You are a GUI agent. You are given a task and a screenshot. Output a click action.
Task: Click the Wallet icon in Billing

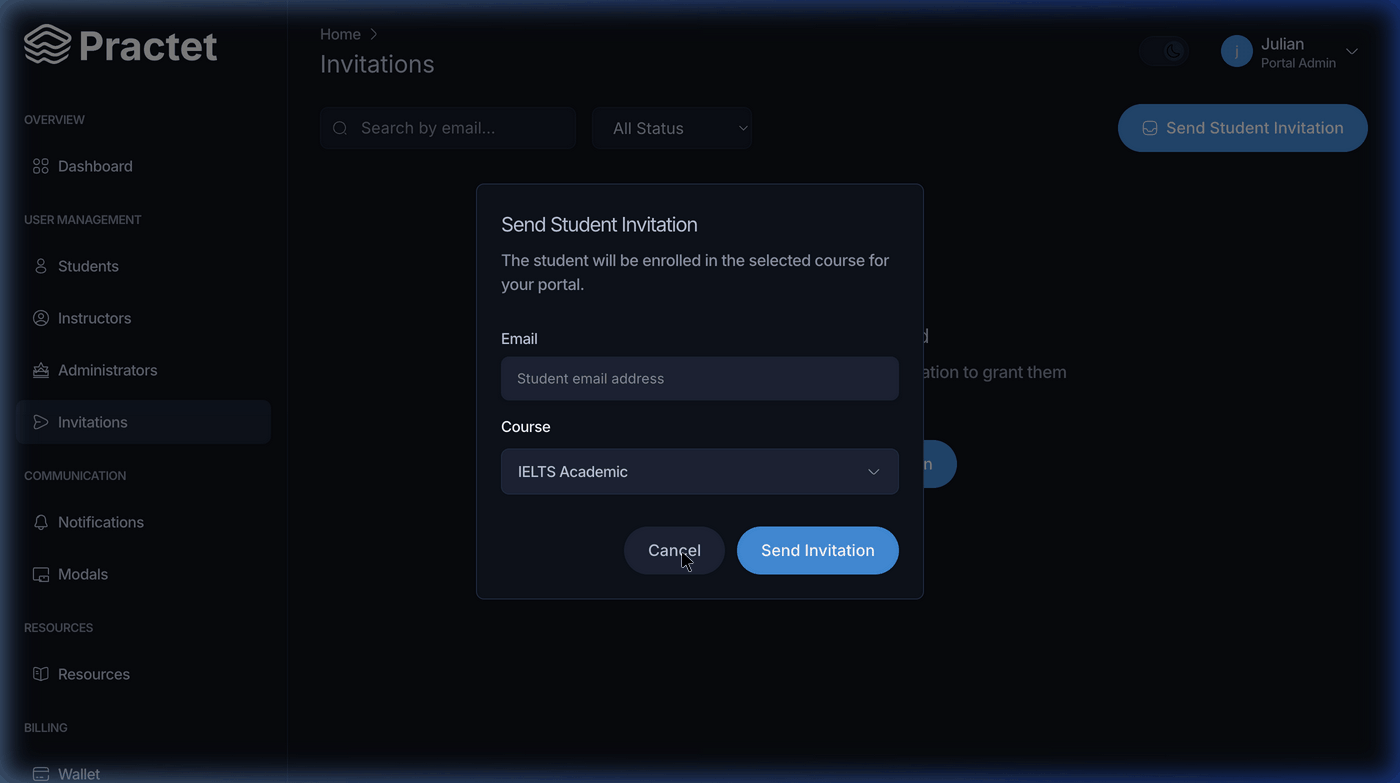[x=41, y=774]
